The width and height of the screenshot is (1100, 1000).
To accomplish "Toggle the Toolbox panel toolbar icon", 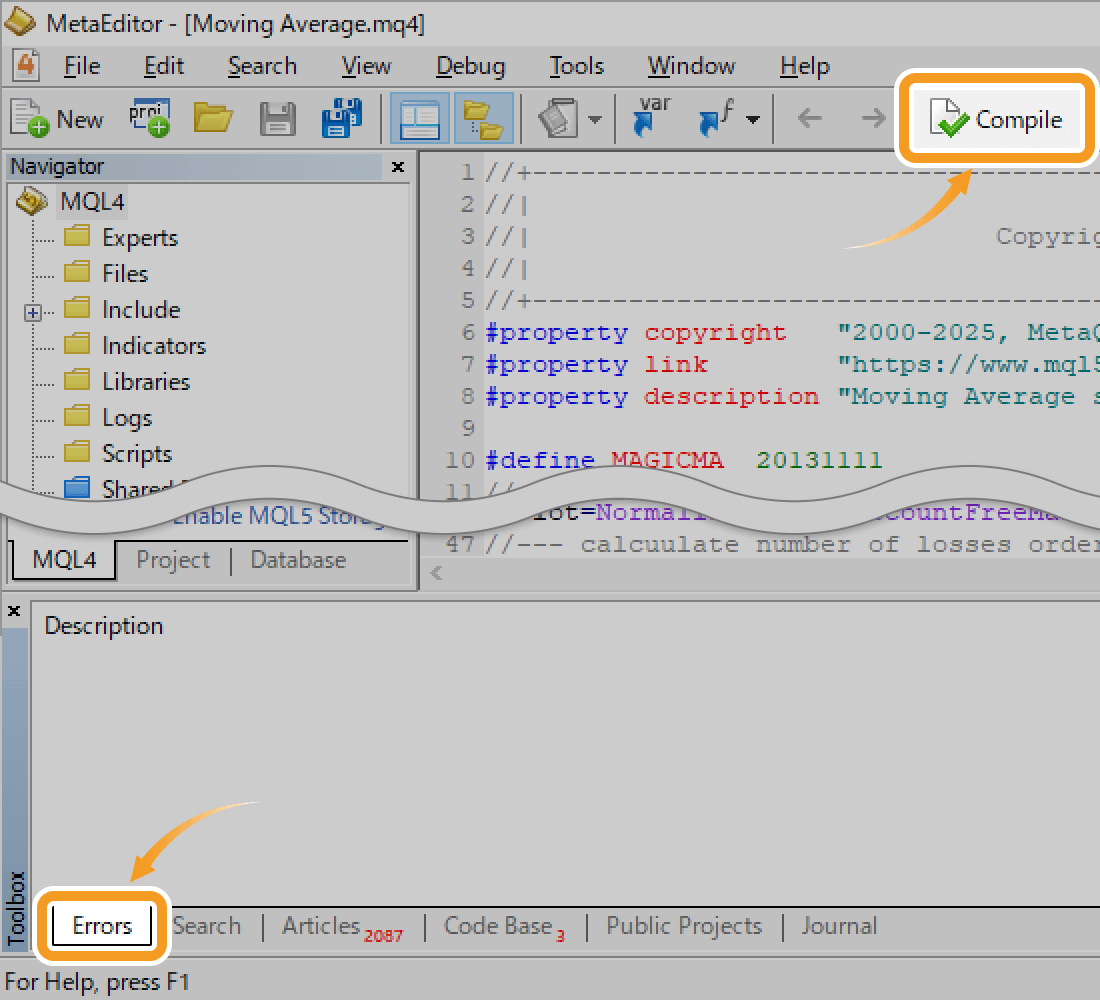I will click(484, 119).
